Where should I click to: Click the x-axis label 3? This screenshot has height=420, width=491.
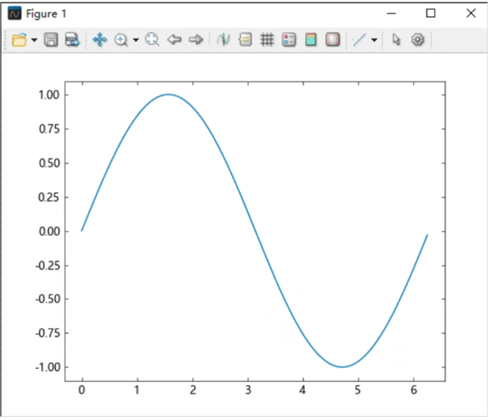point(248,390)
